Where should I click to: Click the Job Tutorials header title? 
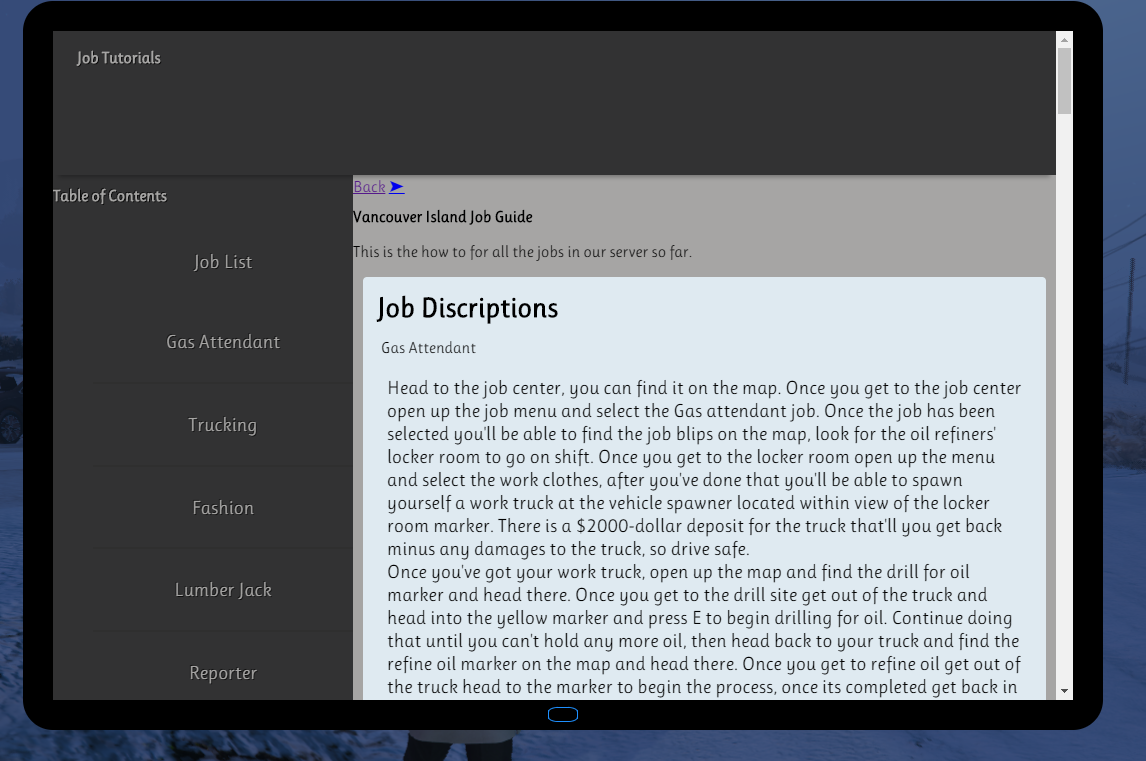118,58
